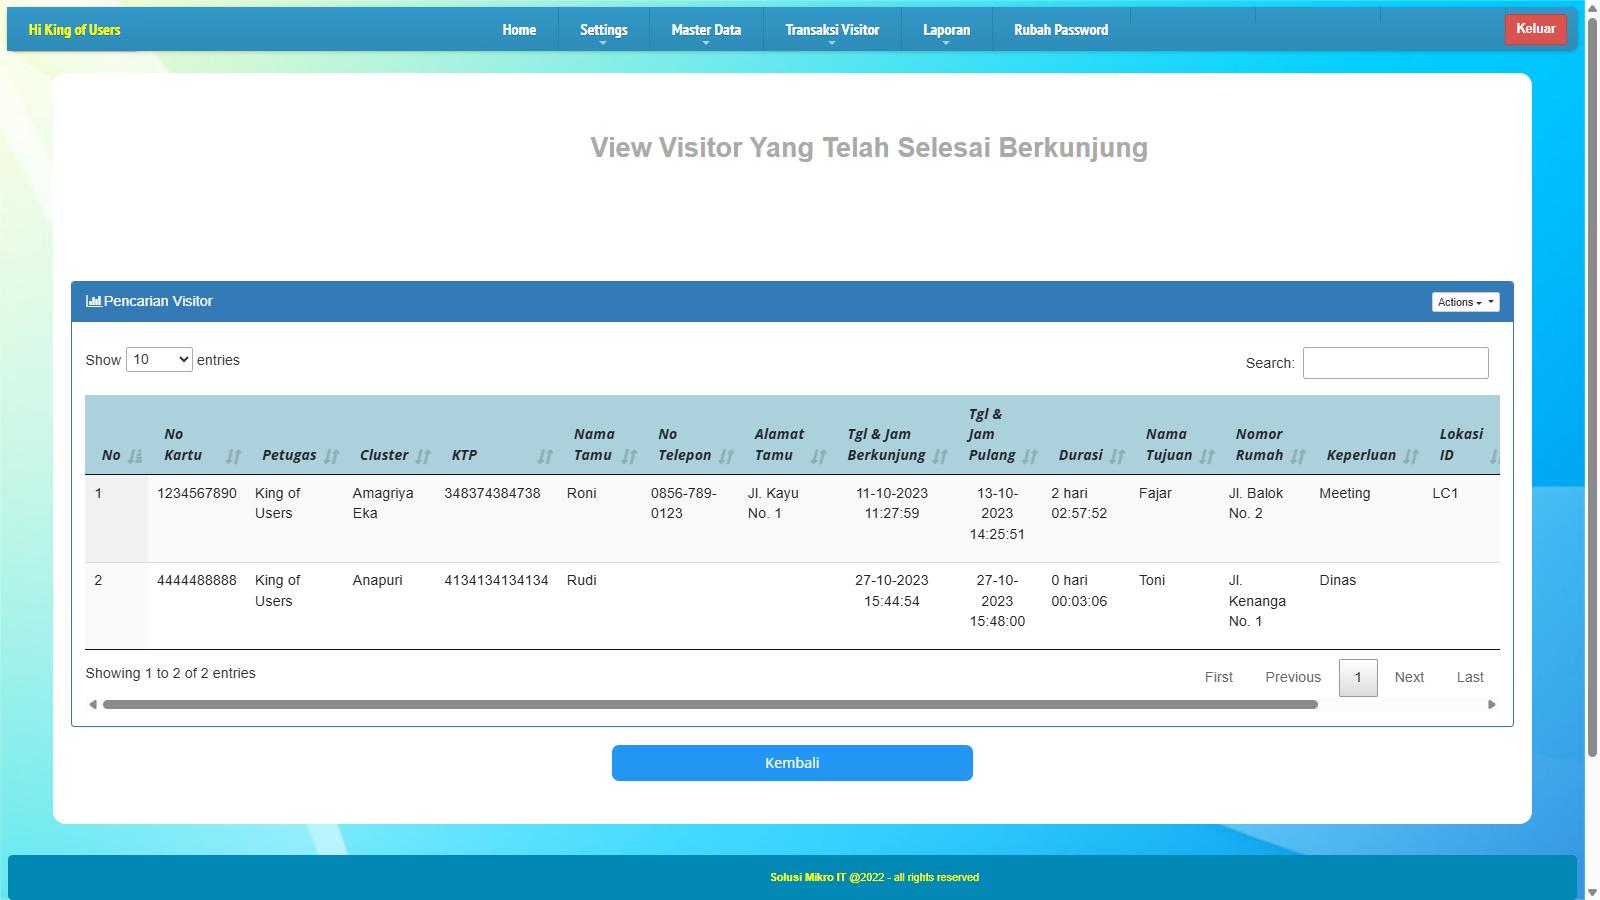The height and width of the screenshot is (900, 1600).
Task: Click the Durasi column sort icon
Action: coord(1118,456)
